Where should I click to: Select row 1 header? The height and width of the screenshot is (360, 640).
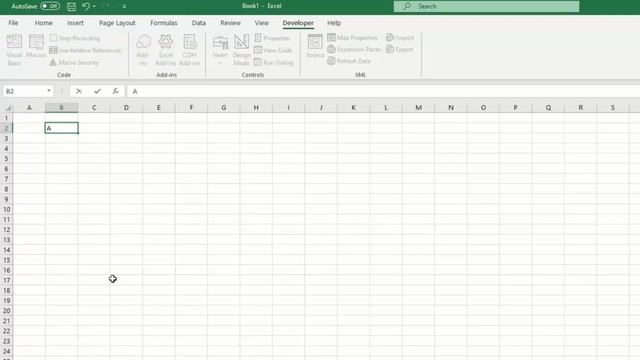pyautogui.click(x=7, y=118)
